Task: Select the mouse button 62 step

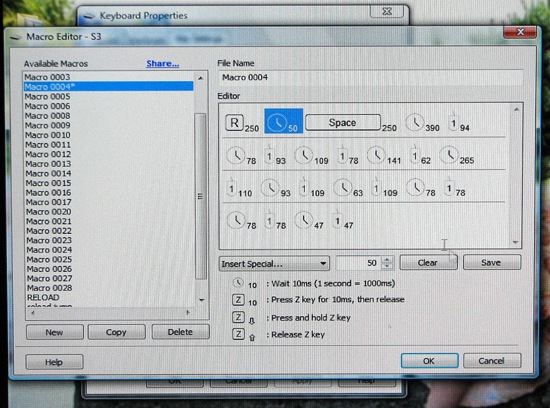Action: click(420, 155)
